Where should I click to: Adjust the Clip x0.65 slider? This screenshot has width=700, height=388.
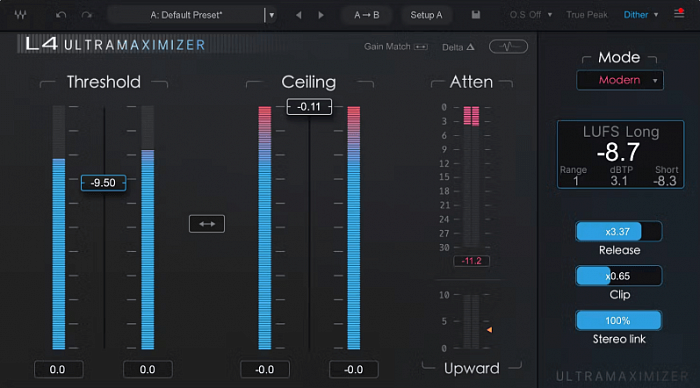click(619, 276)
